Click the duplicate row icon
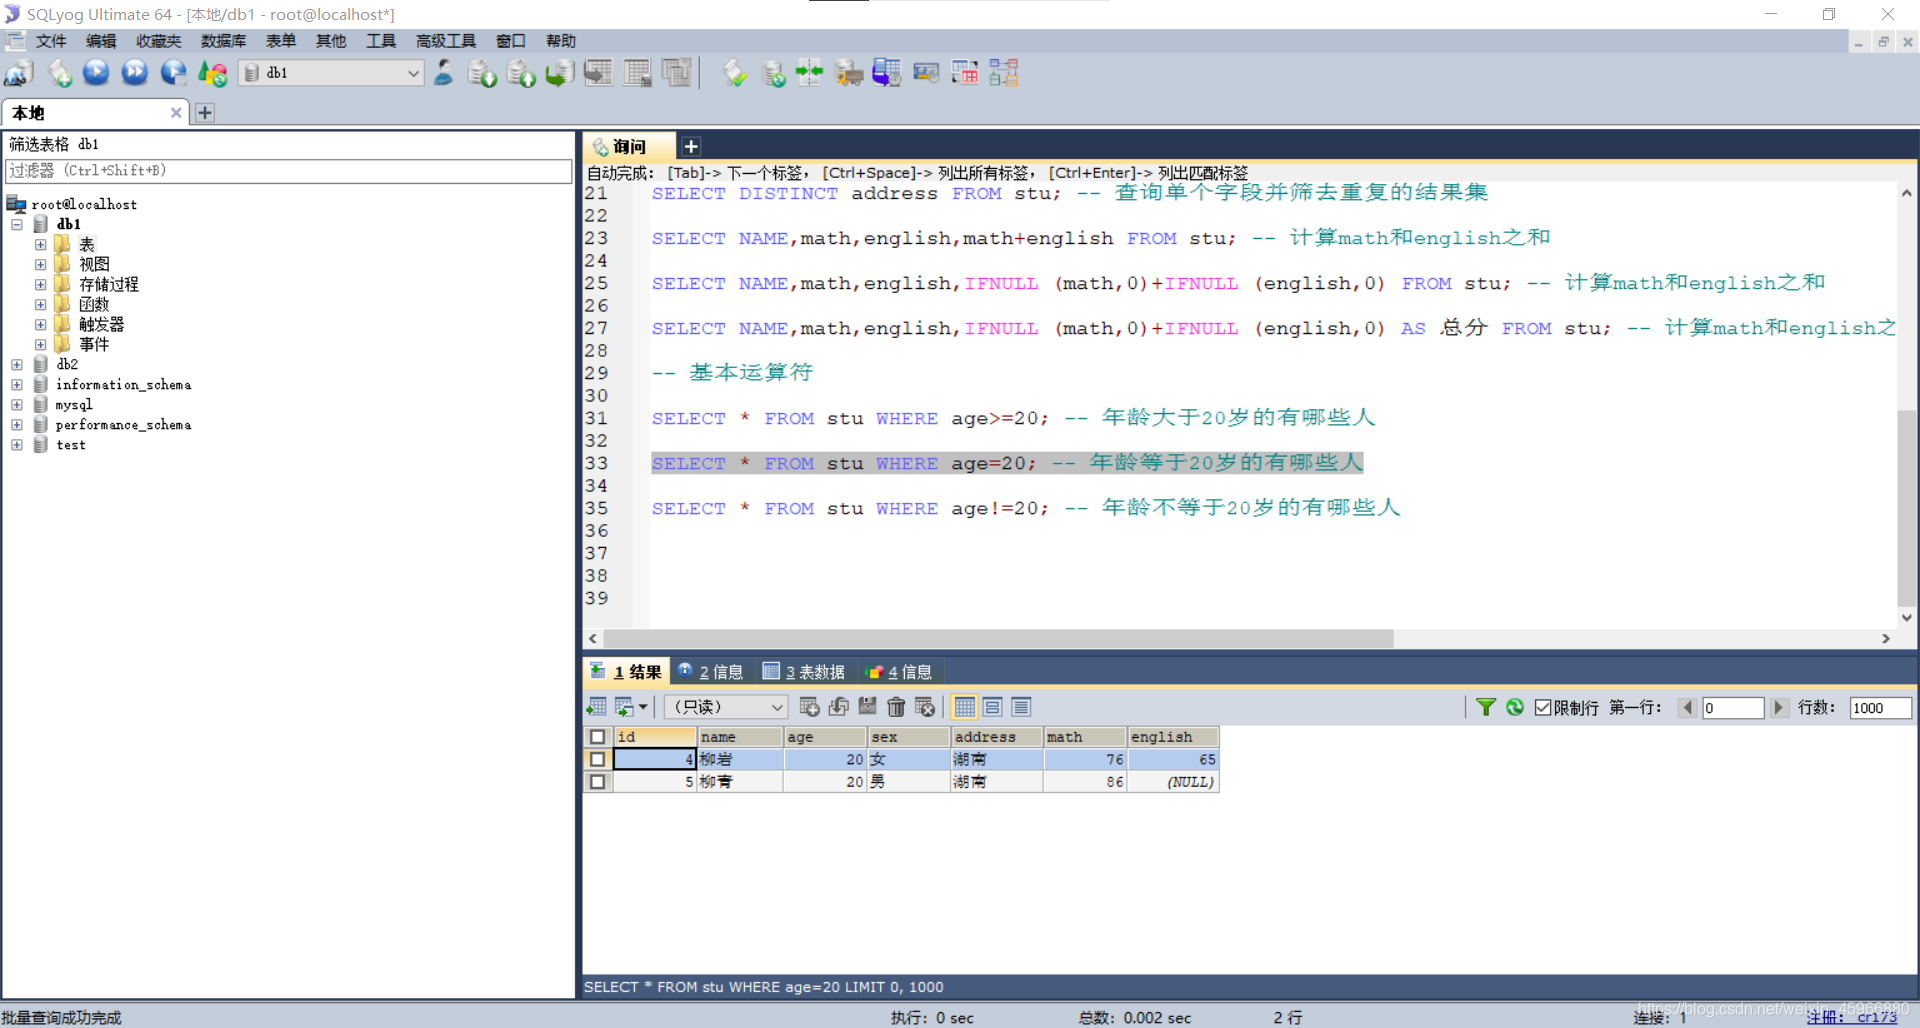This screenshot has width=1920, height=1028. [839, 707]
